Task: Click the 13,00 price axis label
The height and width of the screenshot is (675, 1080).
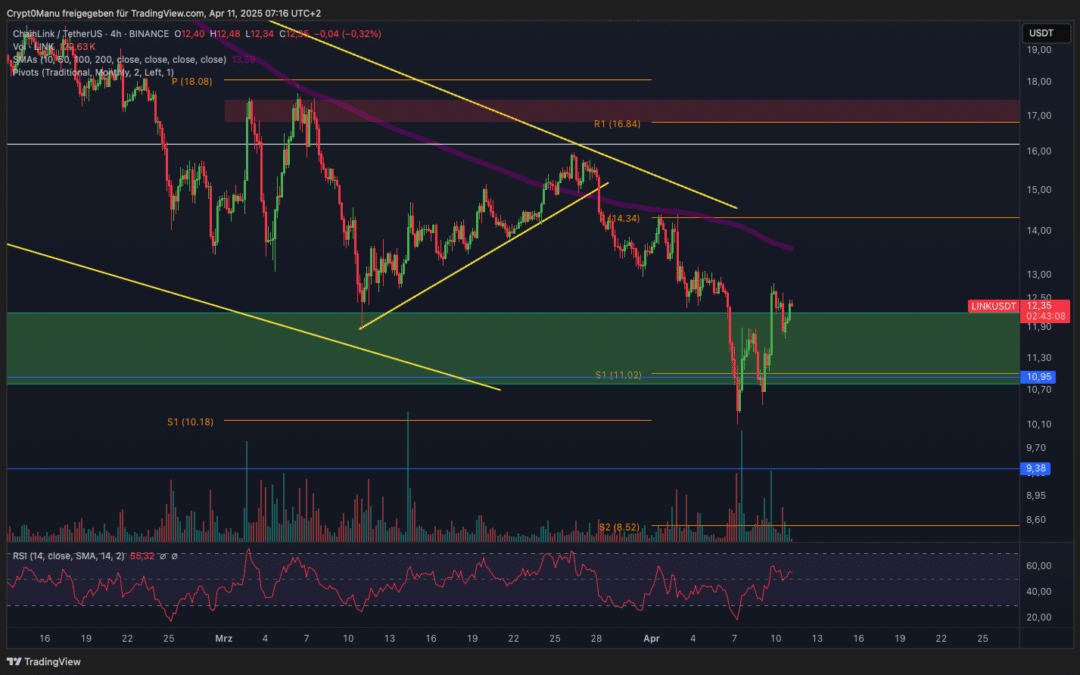Action: coord(1039,275)
